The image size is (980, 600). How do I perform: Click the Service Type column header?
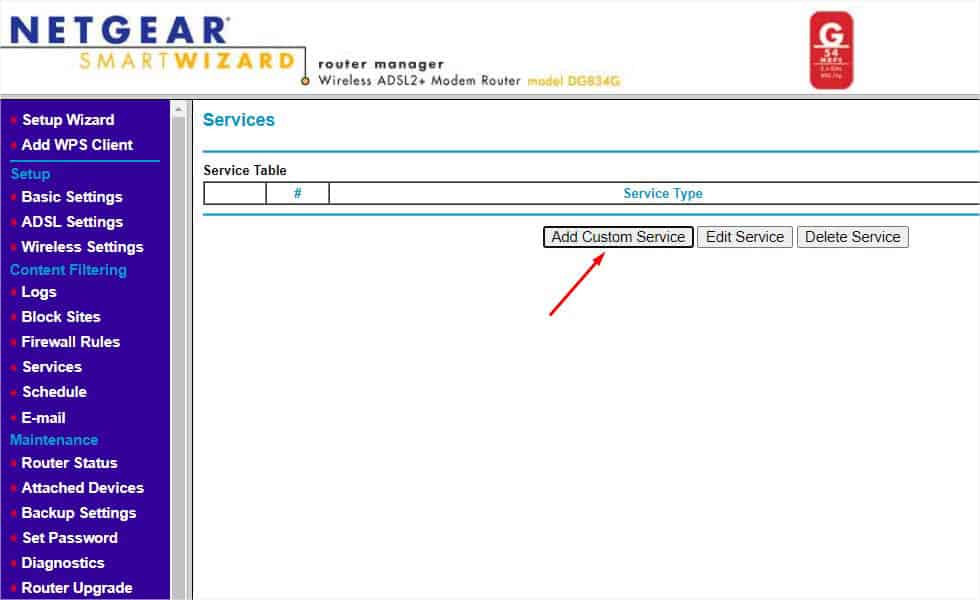(662, 194)
